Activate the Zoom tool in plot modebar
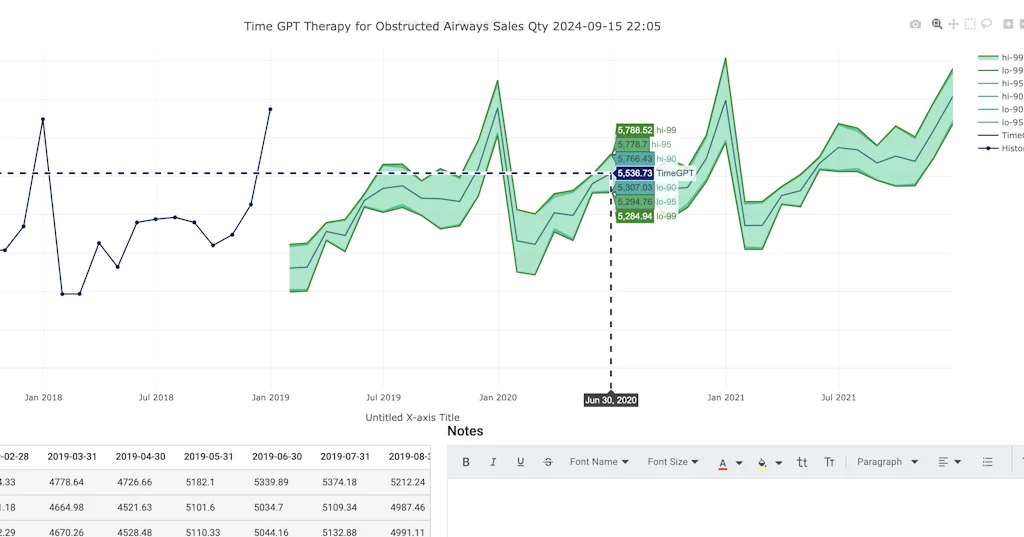This screenshot has height=537, width=1024. pyautogui.click(x=937, y=24)
